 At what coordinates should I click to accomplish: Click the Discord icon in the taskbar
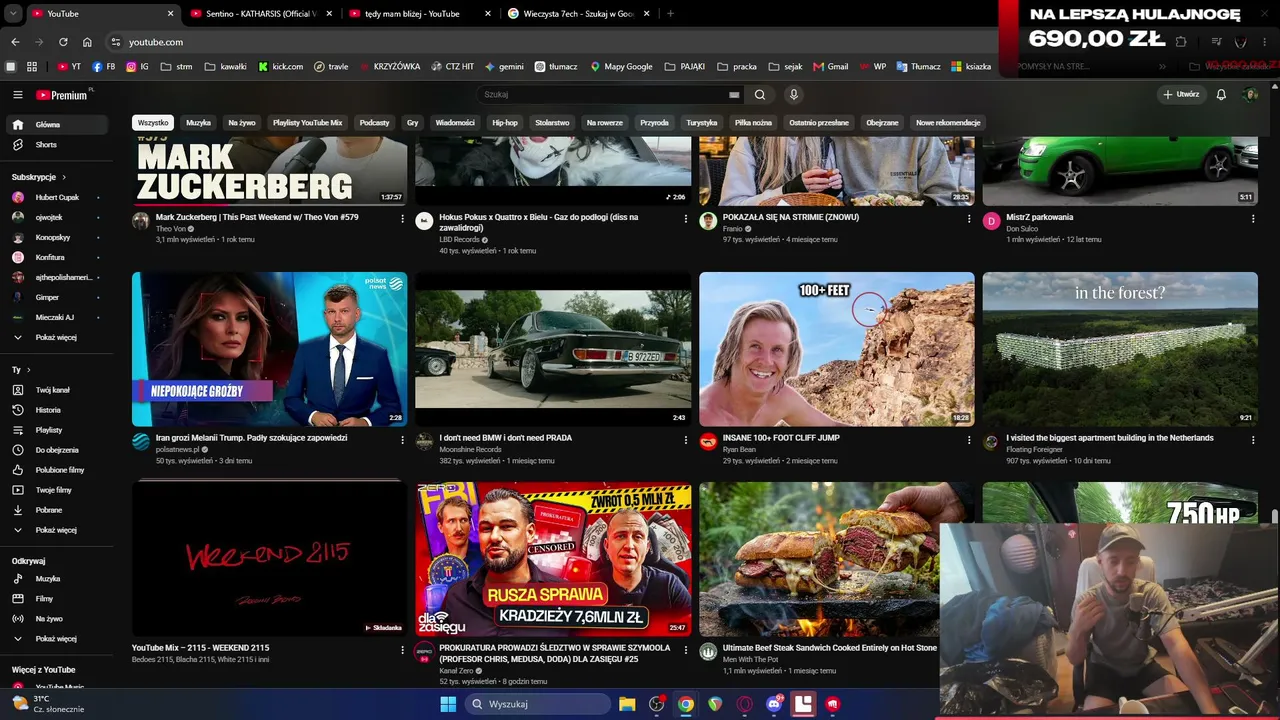[x=773, y=704]
